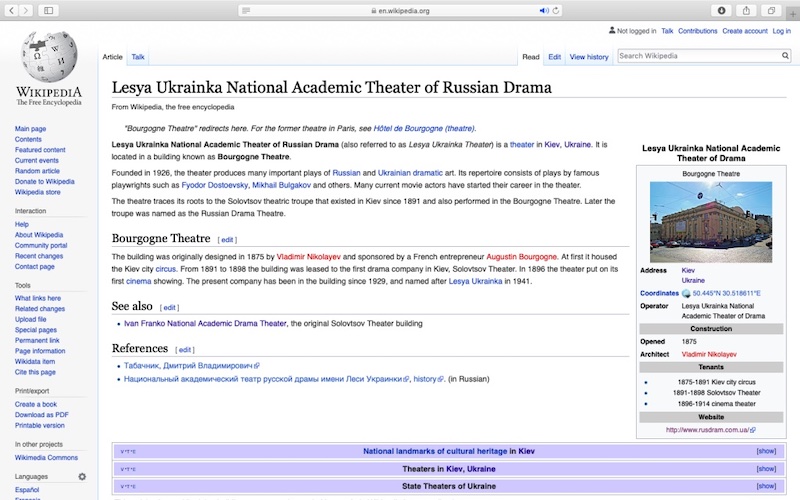
Task: Open Mikhail Bulgakov link
Action: 281,185
